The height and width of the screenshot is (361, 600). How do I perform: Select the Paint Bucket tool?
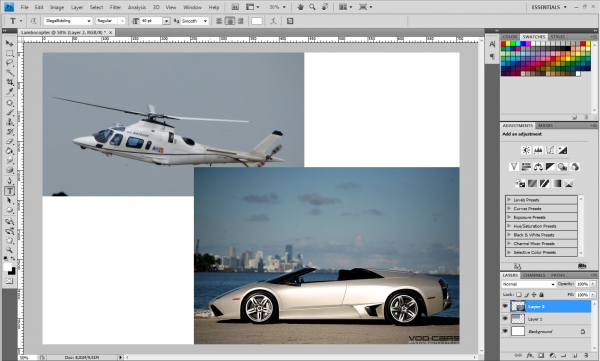click(x=9, y=151)
